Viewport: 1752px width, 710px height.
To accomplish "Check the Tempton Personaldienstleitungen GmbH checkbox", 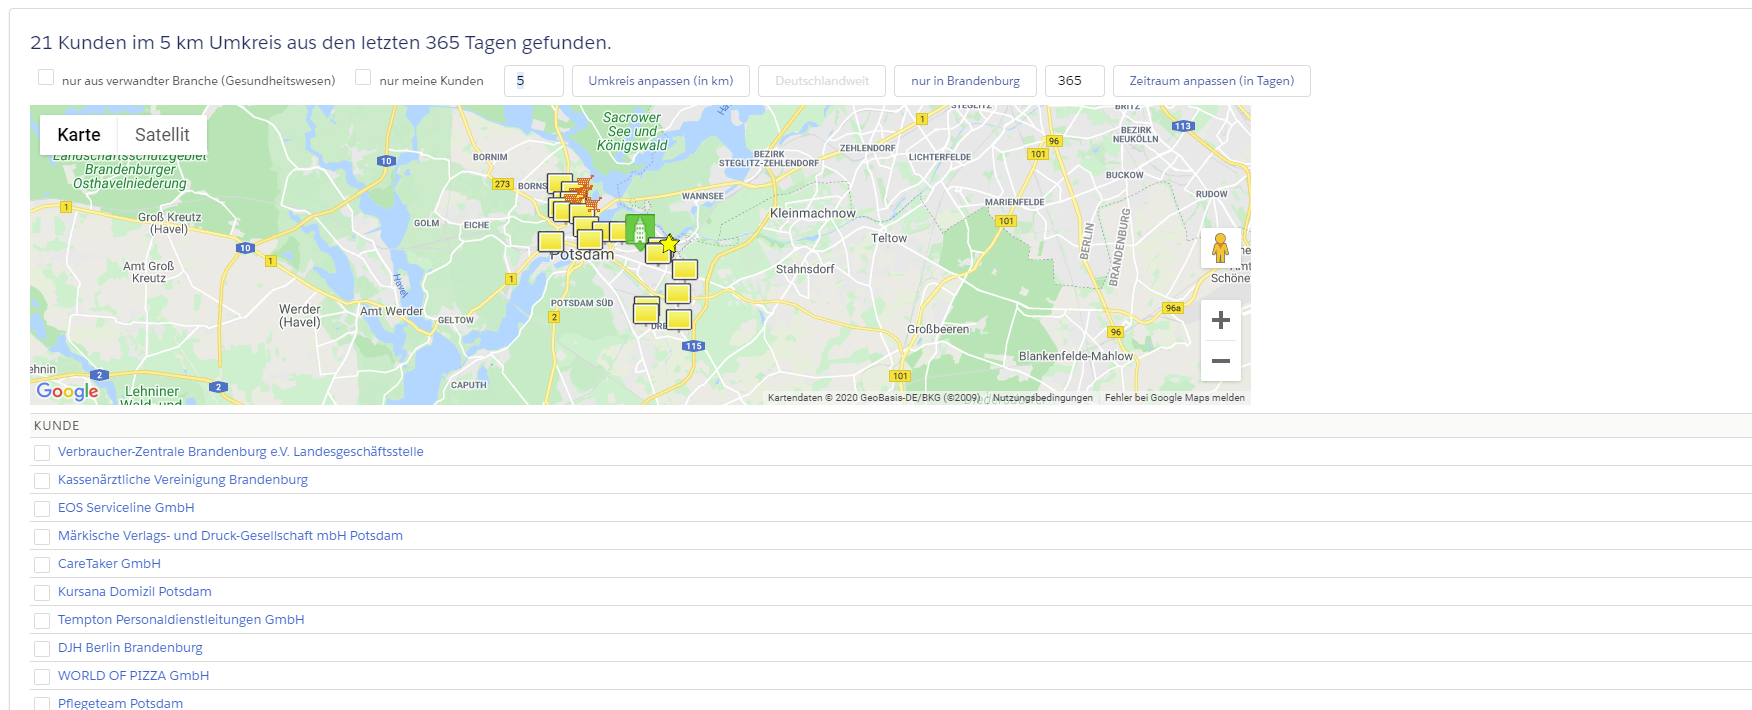I will (x=42, y=621).
